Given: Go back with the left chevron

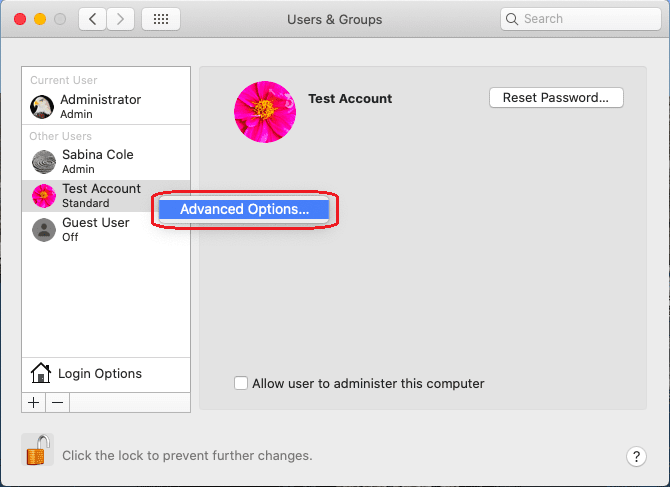Looking at the screenshot, I should click(92, 19).
